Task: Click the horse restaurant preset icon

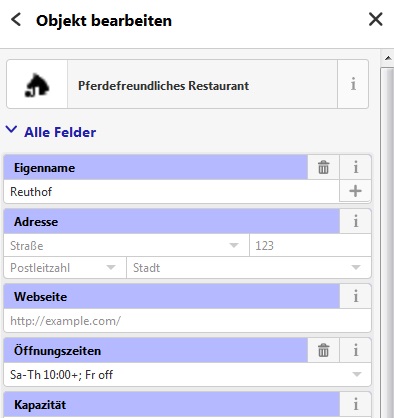Action: (x=37, y=85)
